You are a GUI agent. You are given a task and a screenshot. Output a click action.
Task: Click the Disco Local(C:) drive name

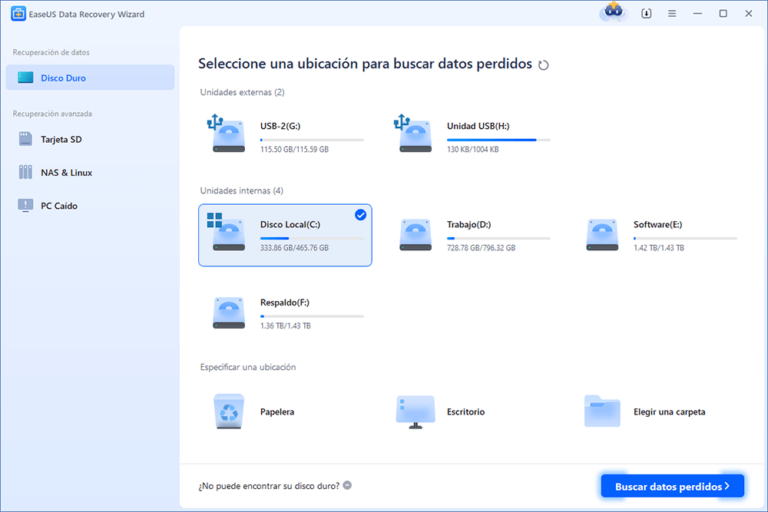(x=290, y=224)
